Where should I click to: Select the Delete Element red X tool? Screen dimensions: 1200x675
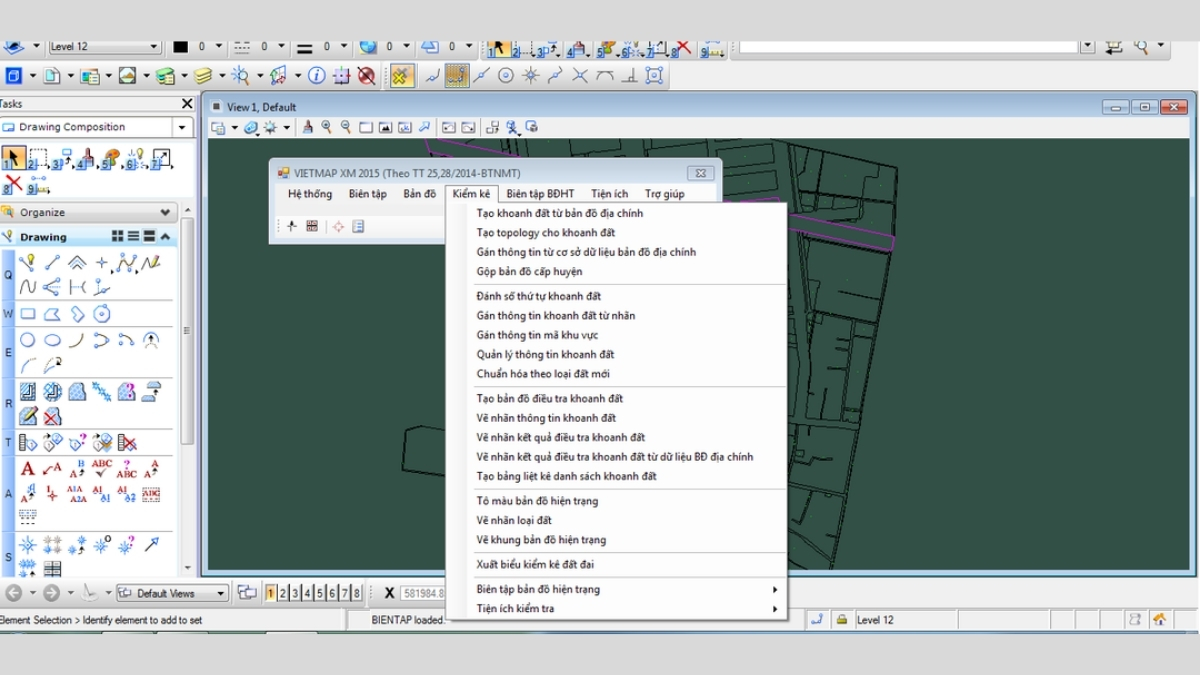[13, 184]
